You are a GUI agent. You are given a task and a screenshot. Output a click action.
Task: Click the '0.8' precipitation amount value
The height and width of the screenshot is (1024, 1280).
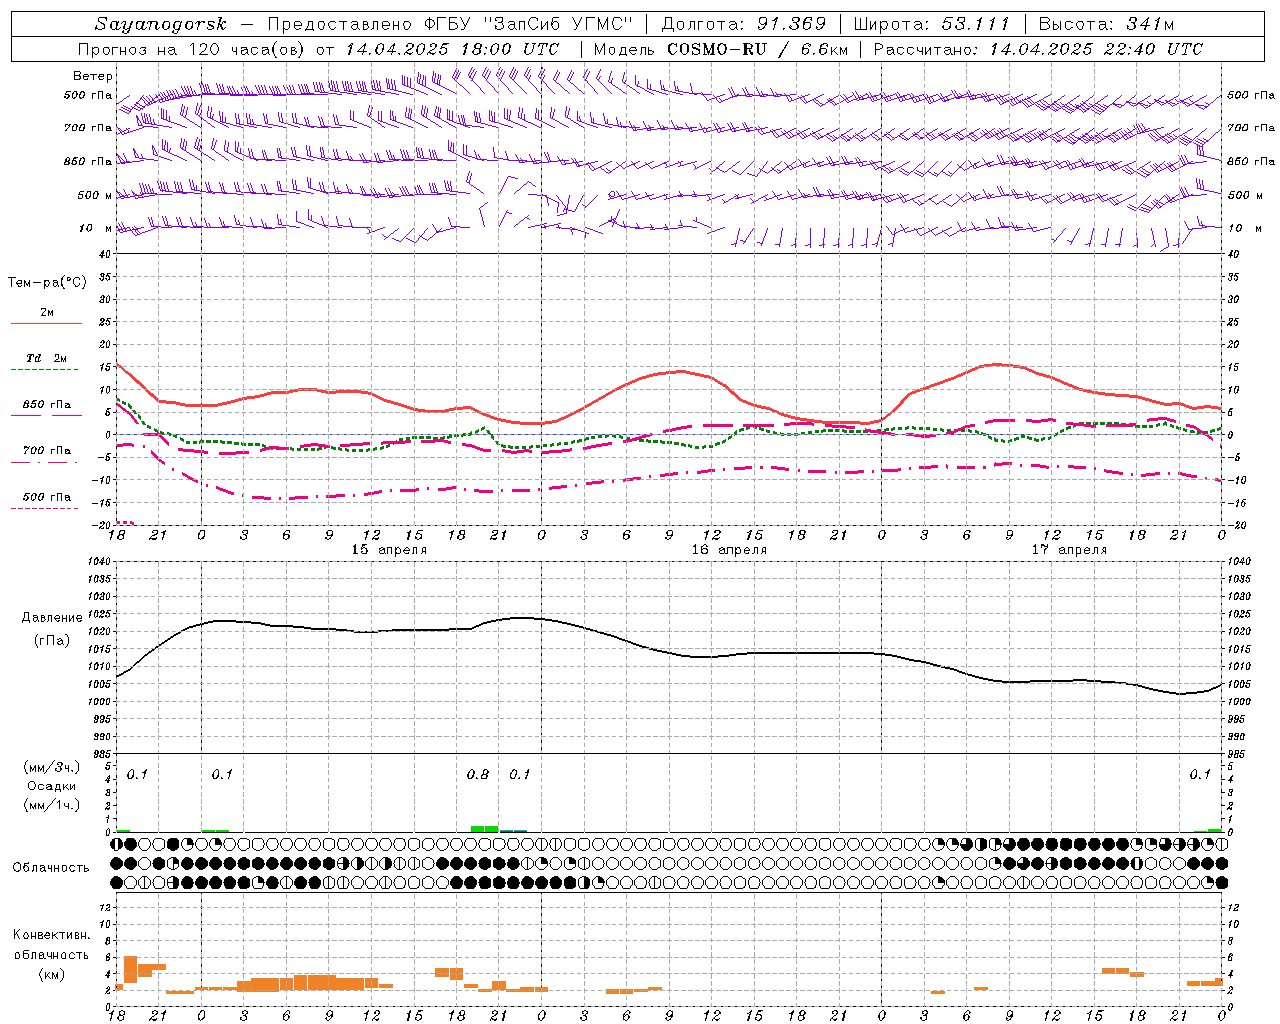click(478, 774)
